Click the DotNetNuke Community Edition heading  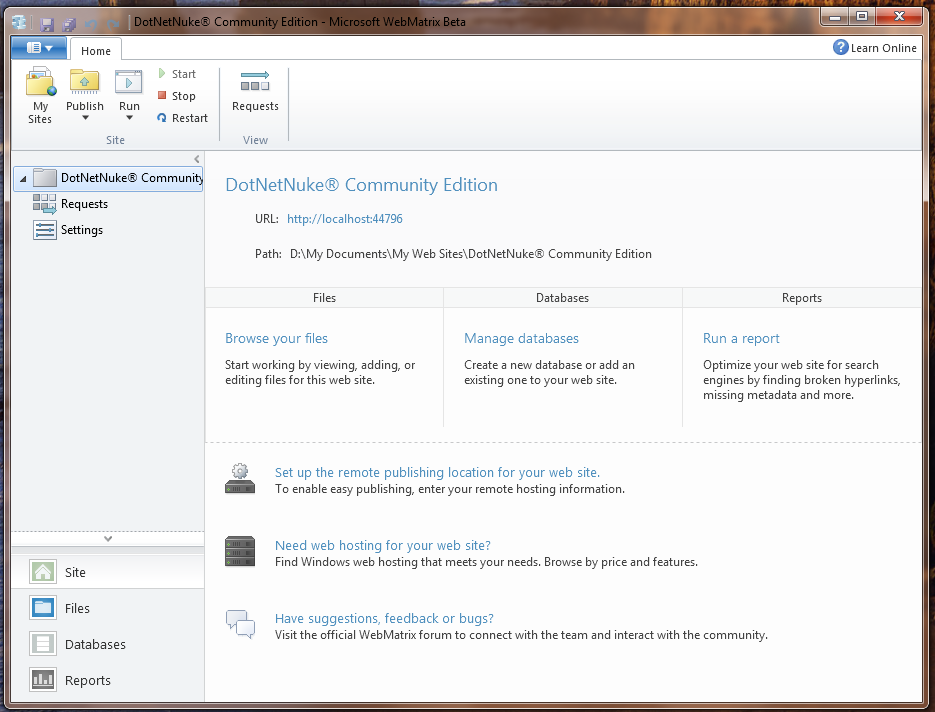tap(361, 185)
